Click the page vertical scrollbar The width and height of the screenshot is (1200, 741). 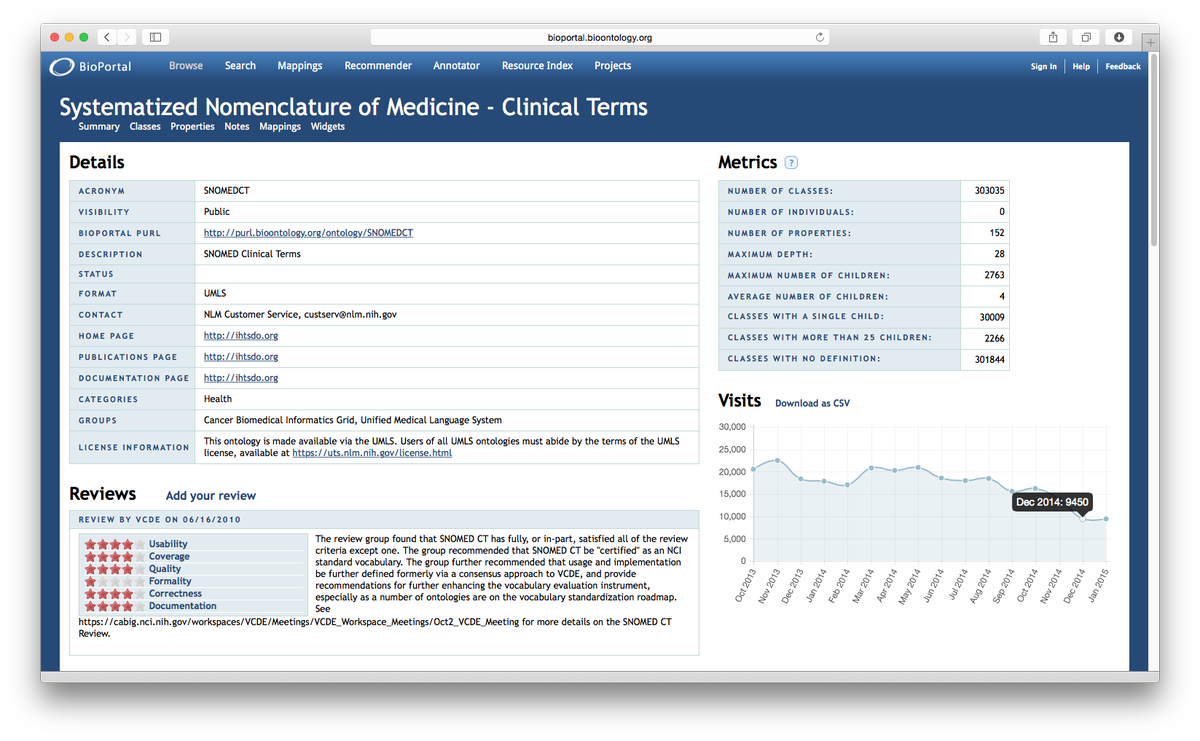(1154, 150)
